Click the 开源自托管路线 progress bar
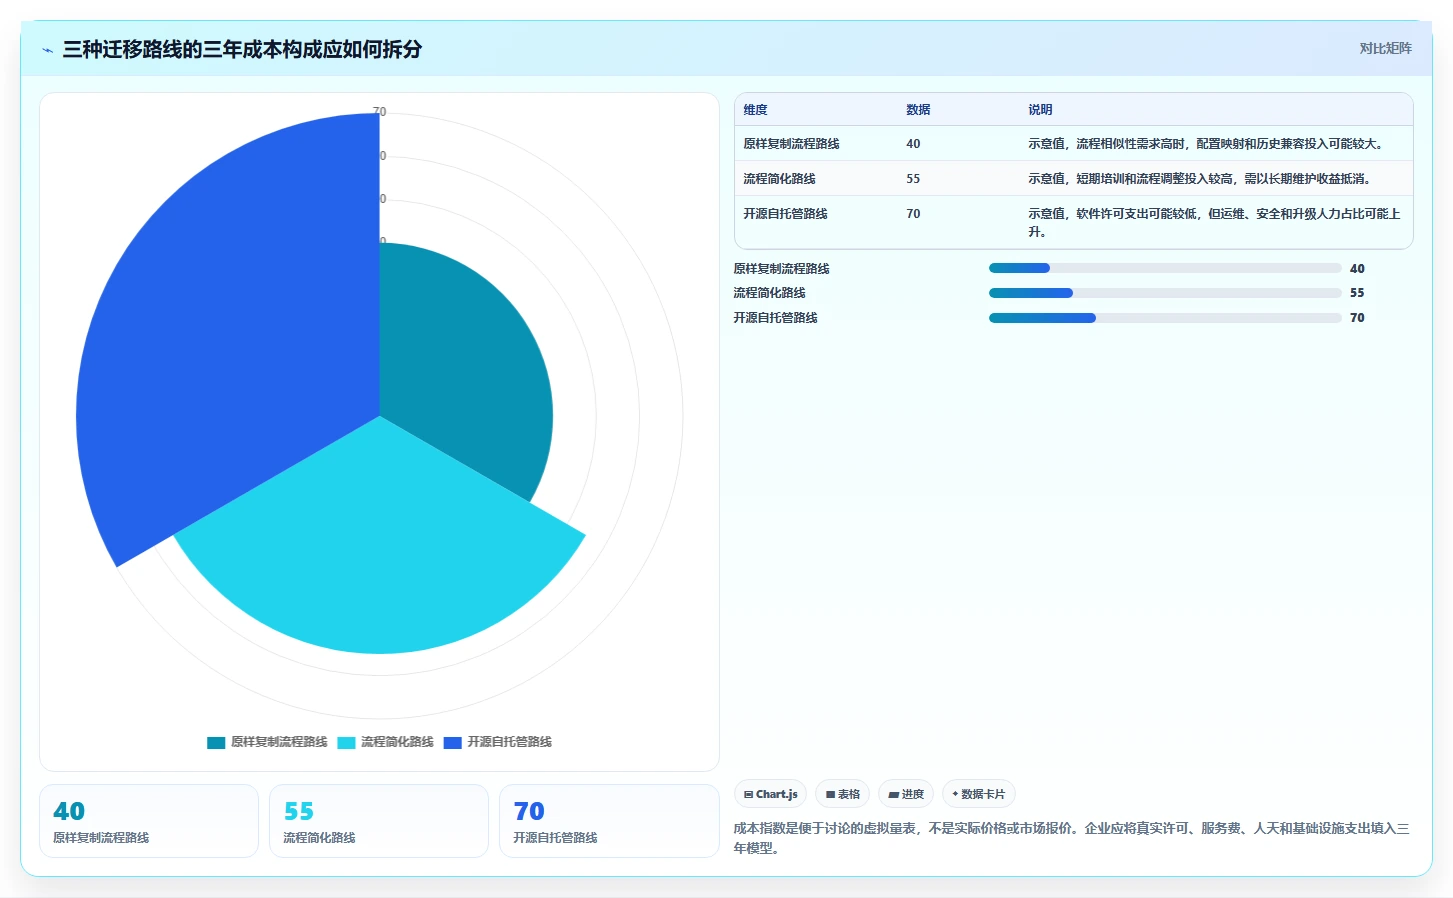 click(1165, 318)
